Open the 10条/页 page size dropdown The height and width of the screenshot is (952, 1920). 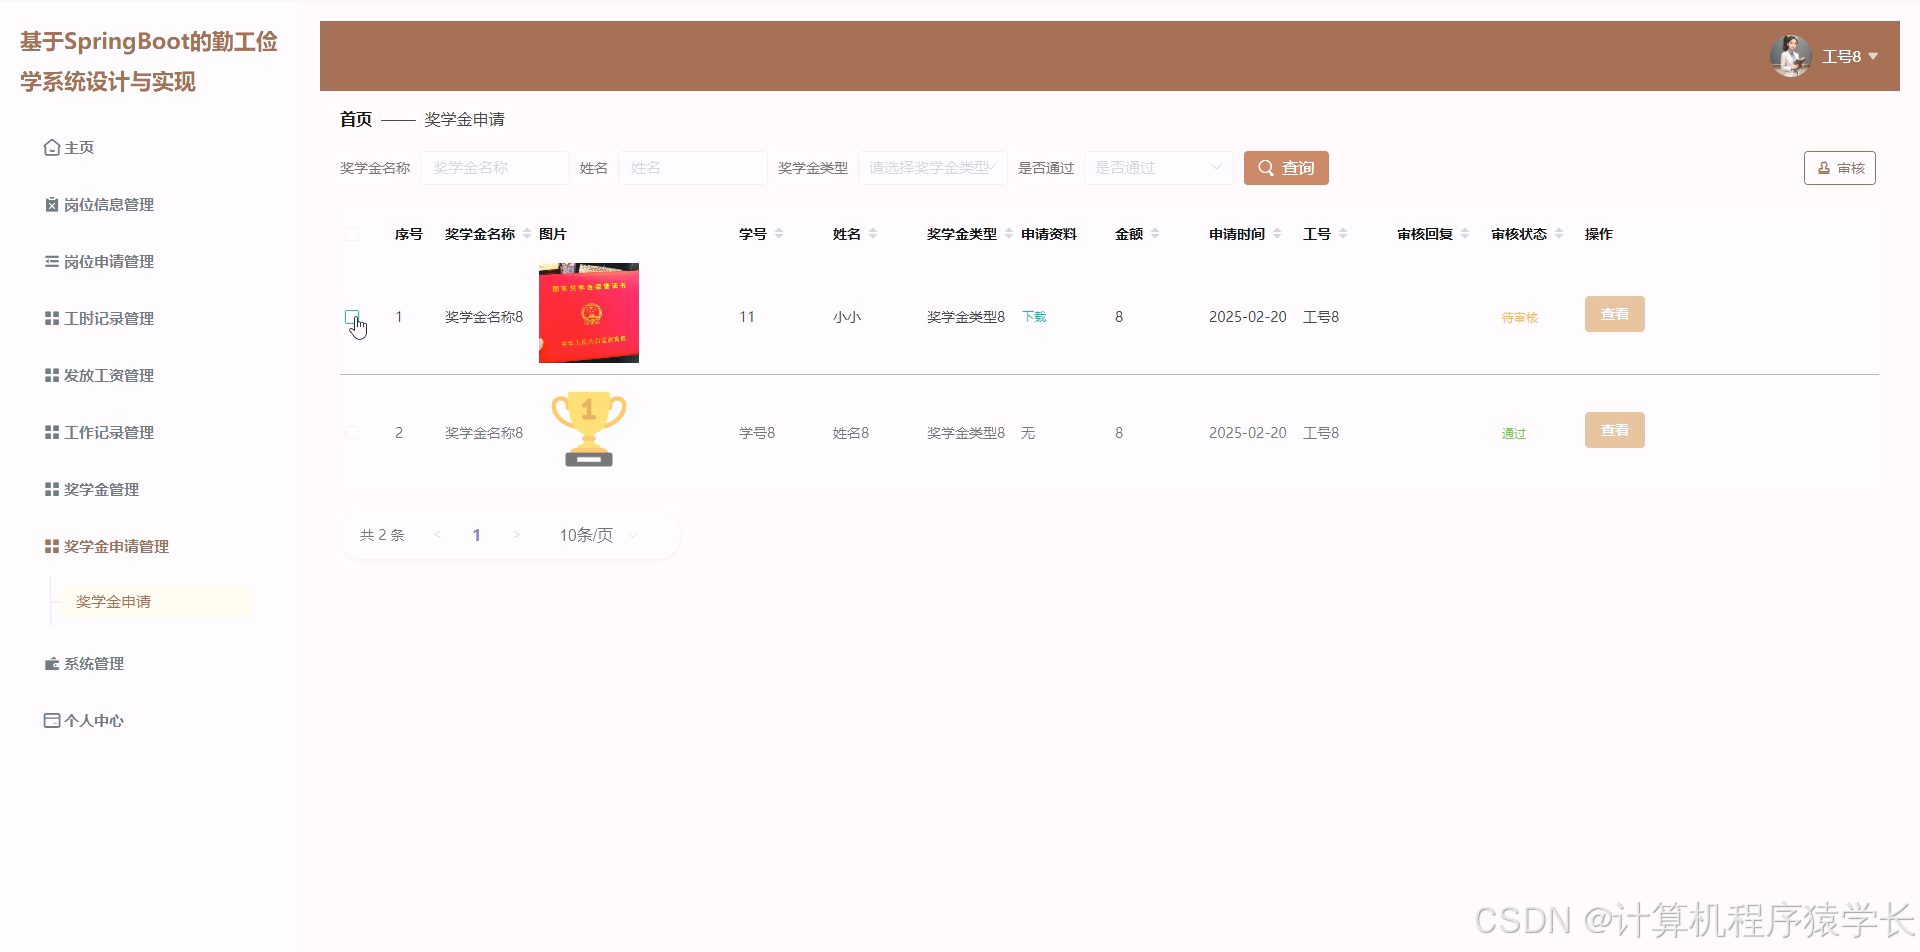point(598,535)
